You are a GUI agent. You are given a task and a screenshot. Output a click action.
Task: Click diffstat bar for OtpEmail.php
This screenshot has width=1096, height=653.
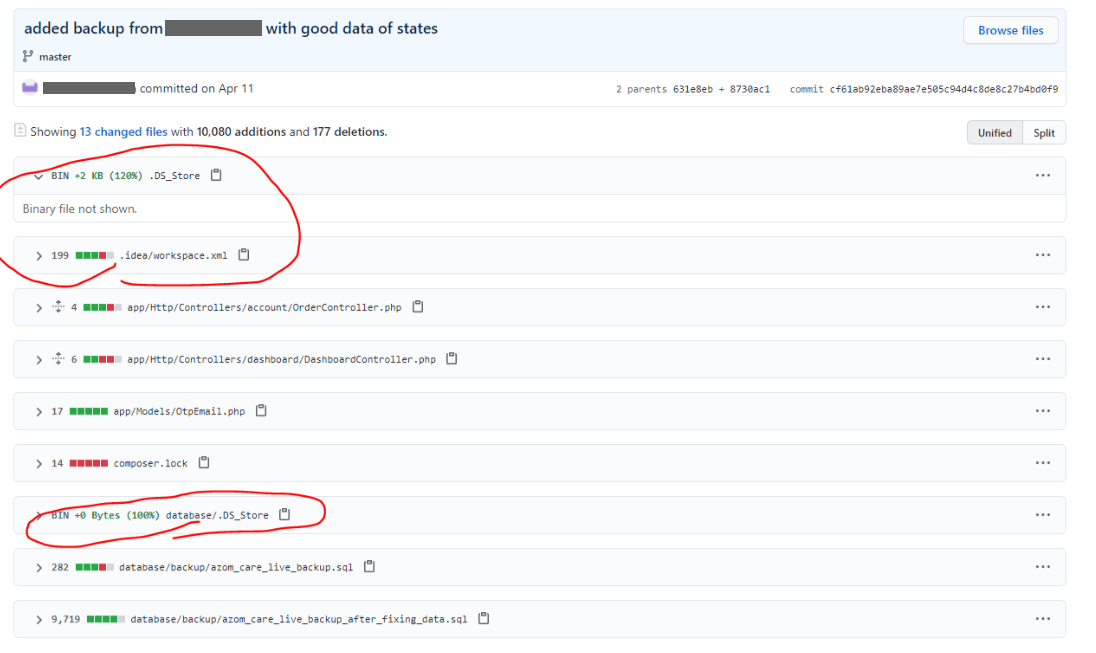tap(89, 411)
